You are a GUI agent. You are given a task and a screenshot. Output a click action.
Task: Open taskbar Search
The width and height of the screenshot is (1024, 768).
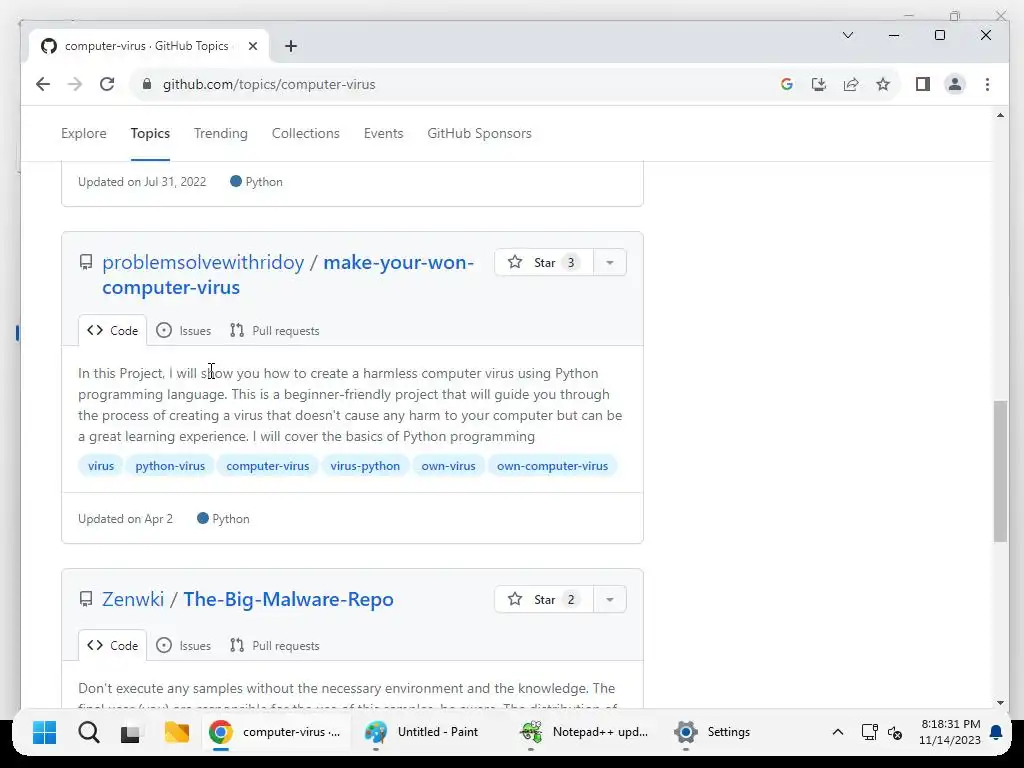[x=89, y=732]
